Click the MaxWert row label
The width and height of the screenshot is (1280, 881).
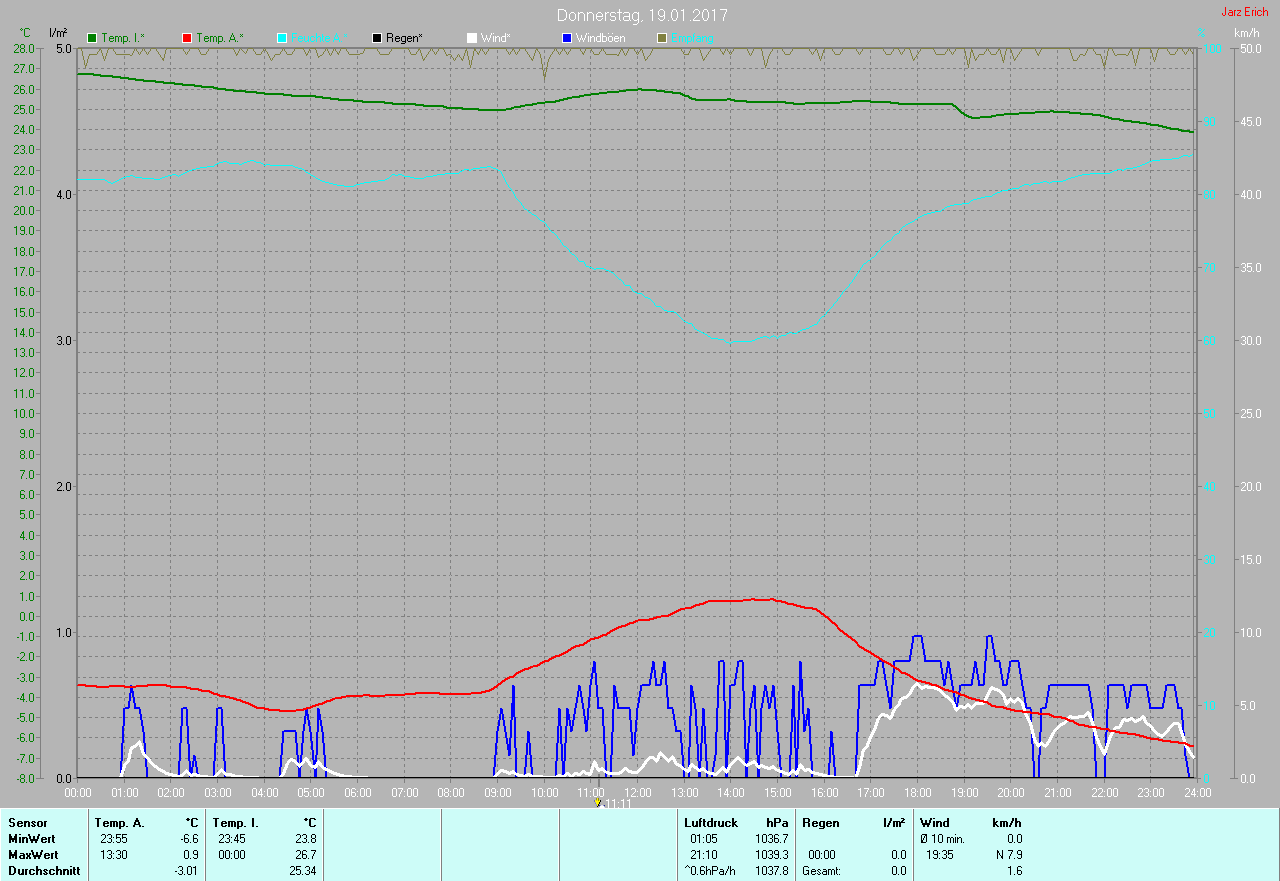tap(33, 855)
